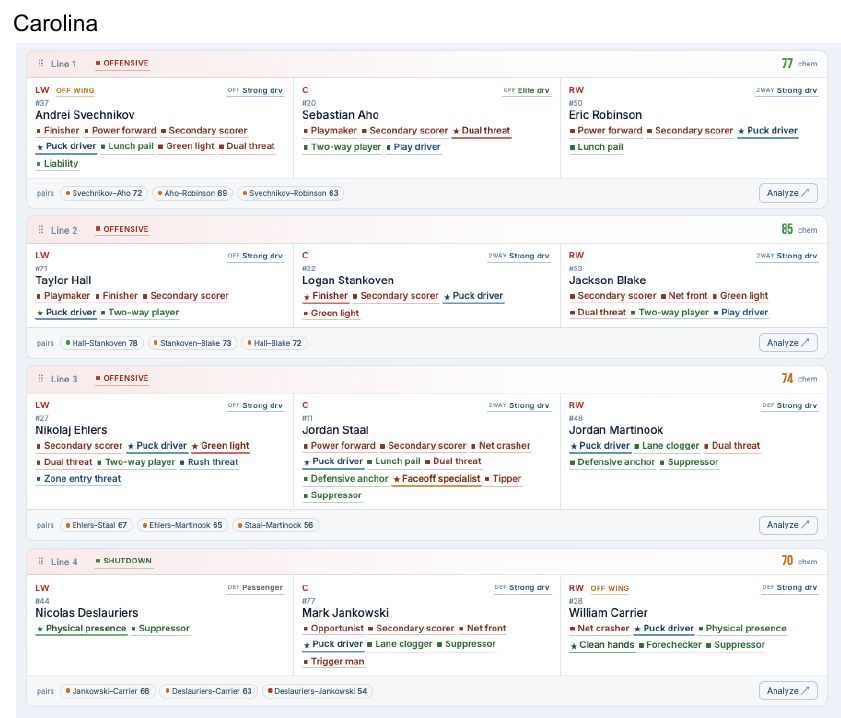Click player name Andrei Svechnikov
Image resolution: width=841 pixels, height=718 pixels.
(85, 115)
